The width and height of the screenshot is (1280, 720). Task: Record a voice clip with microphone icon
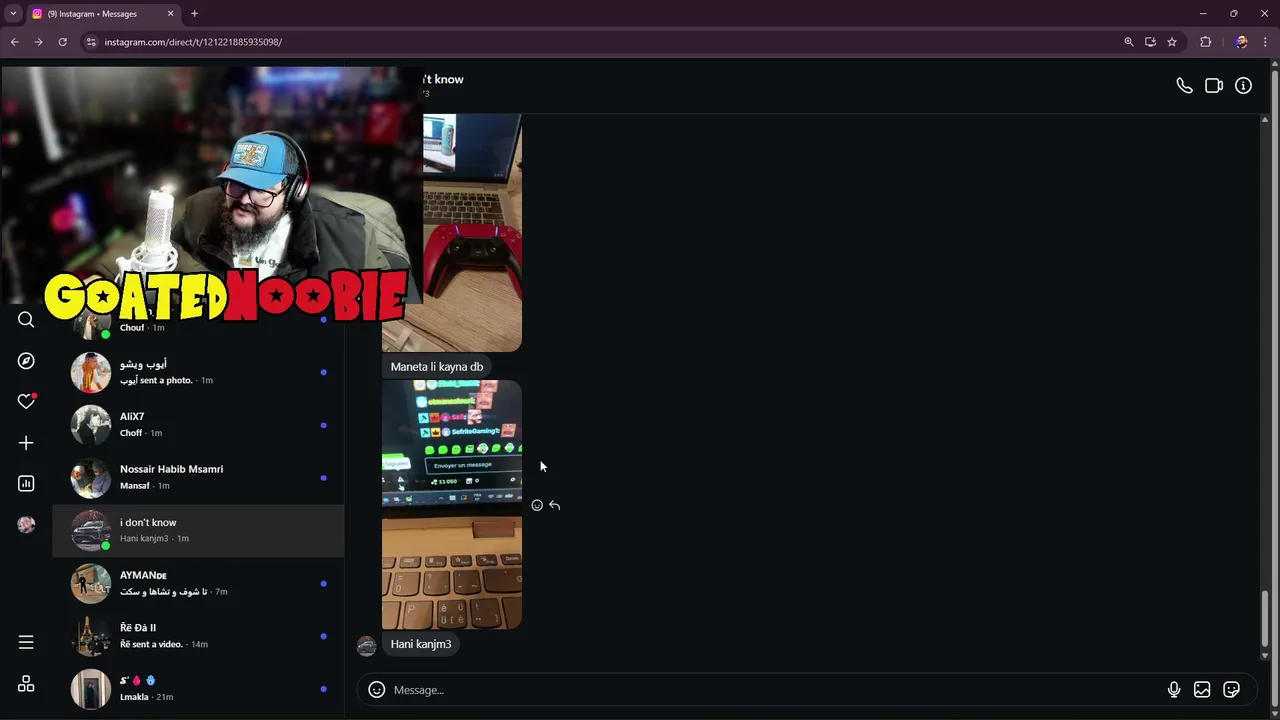(1174, 690)
